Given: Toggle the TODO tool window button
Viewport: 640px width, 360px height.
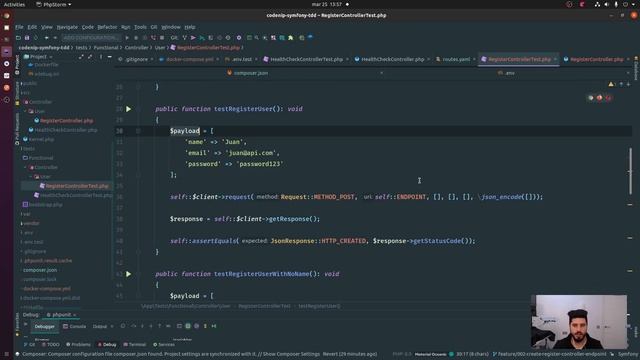Looking at the screenshot, I should (51, 344).
